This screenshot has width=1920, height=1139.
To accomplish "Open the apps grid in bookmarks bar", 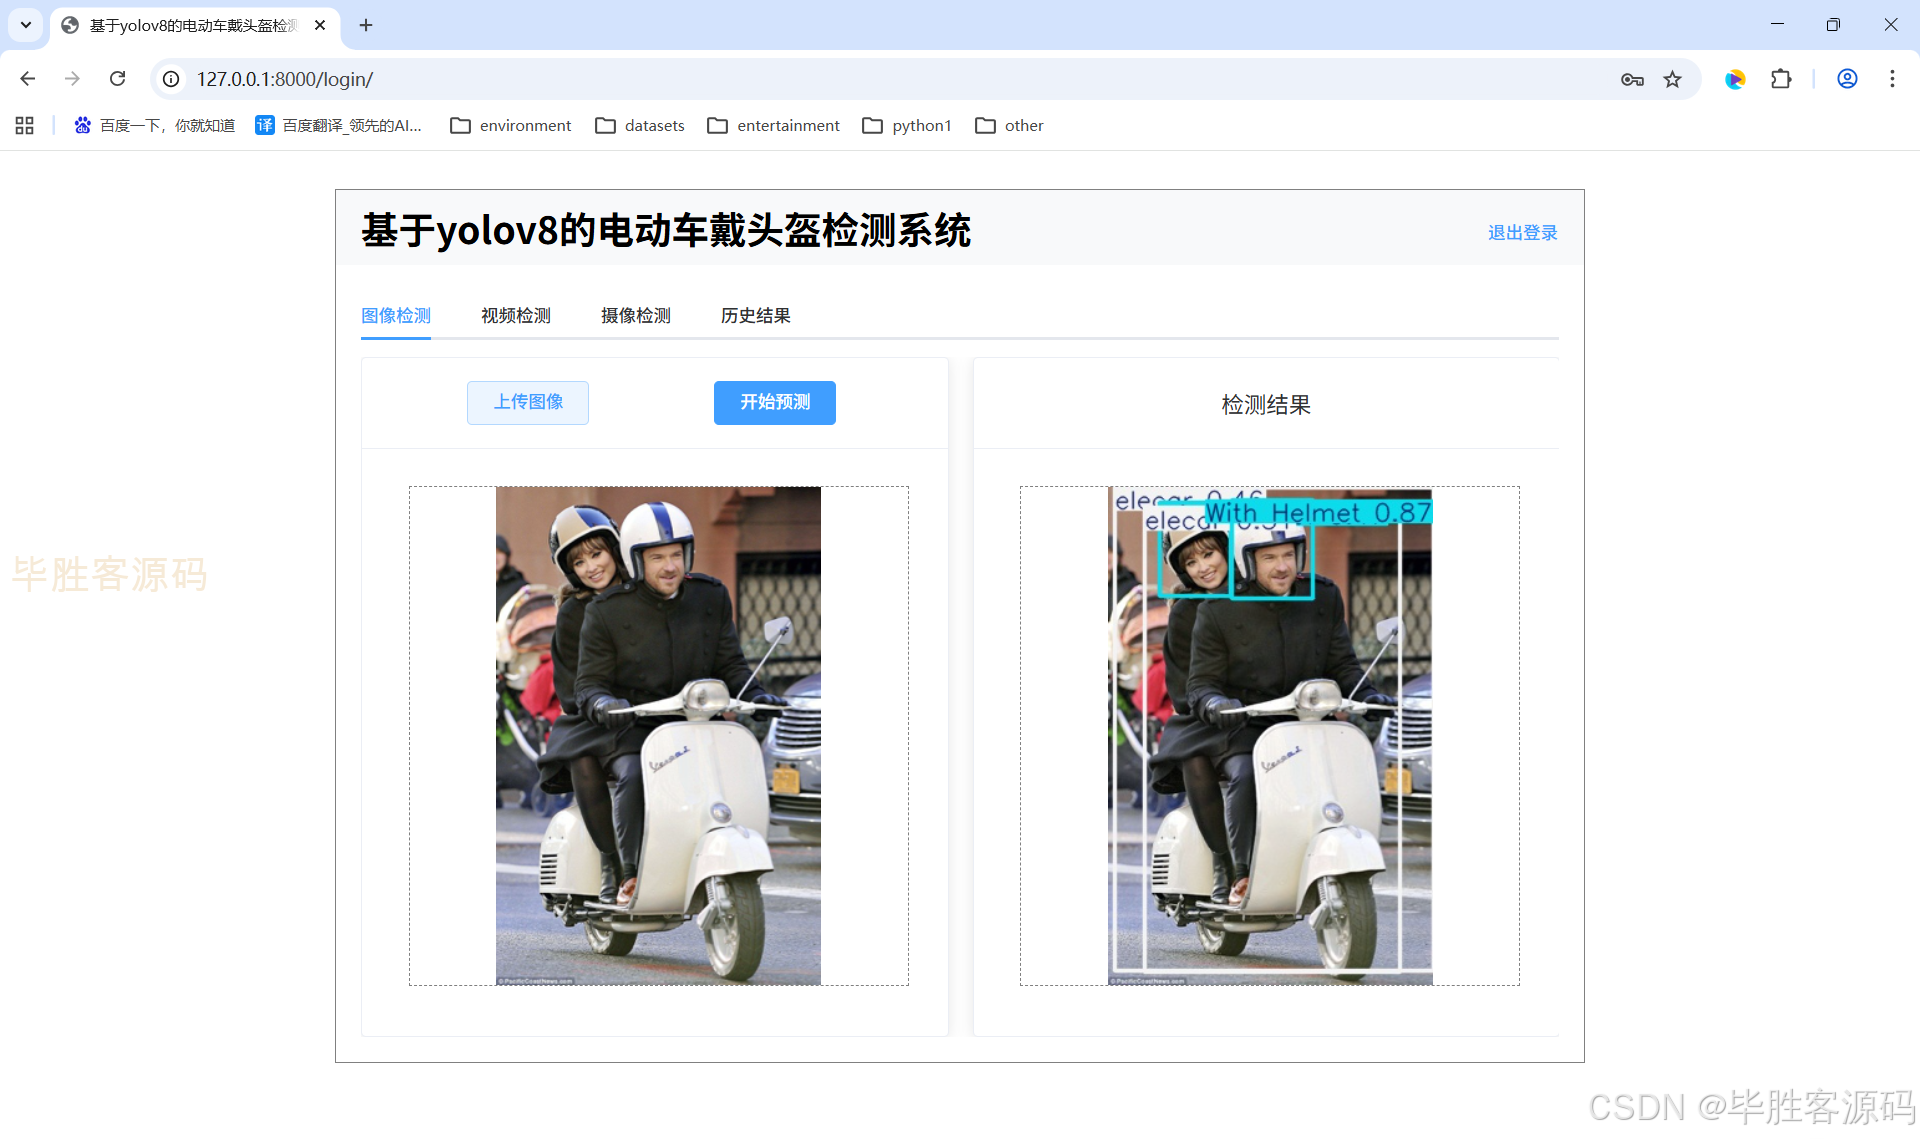I will pos(25,125).
